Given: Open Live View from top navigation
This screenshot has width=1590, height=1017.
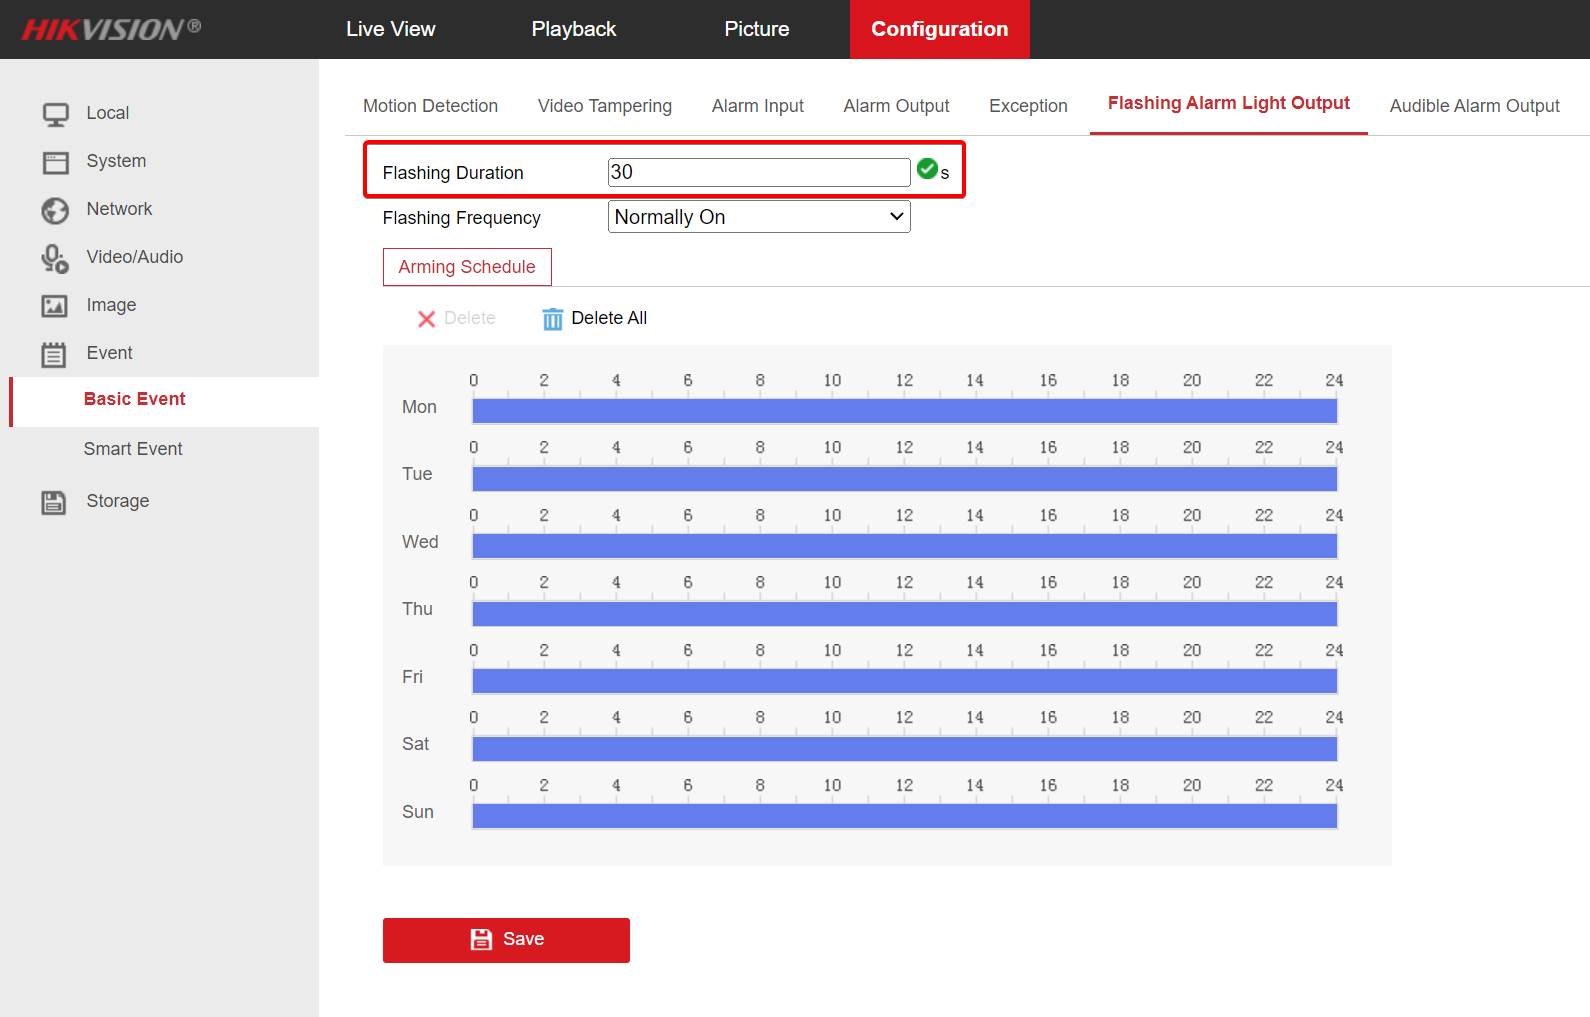Looking at the screenshot, I should click(x=390, y=29).
